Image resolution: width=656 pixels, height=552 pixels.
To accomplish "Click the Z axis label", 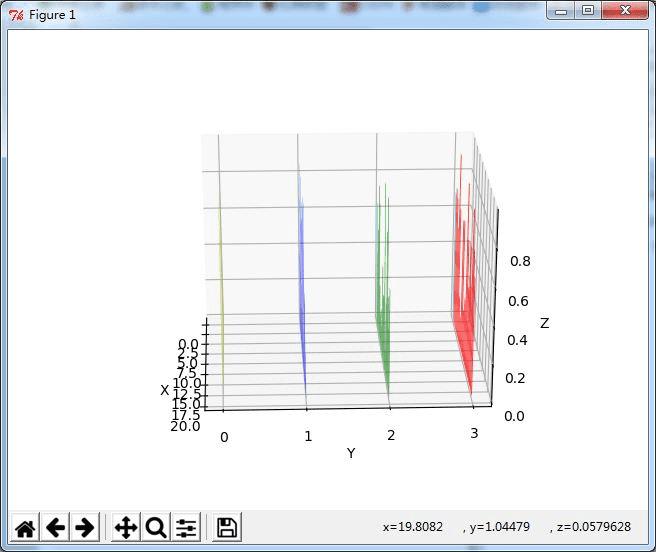I will [x=544, y=323].
